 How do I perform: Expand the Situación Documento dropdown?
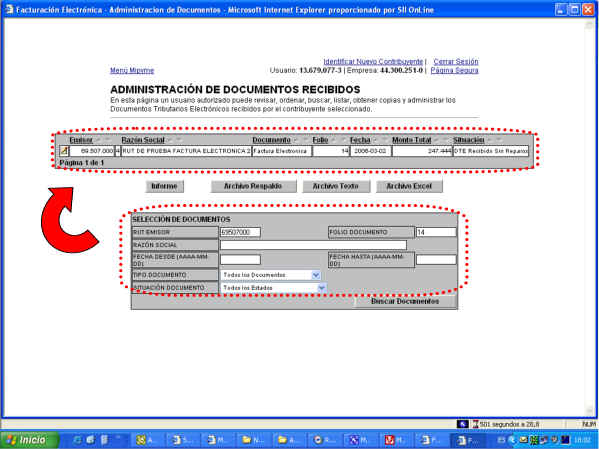(x=322, y=288)
